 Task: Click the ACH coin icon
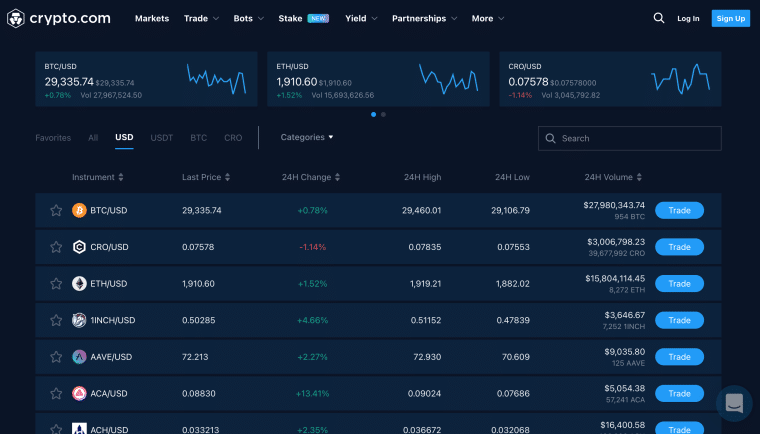[79, 429]
